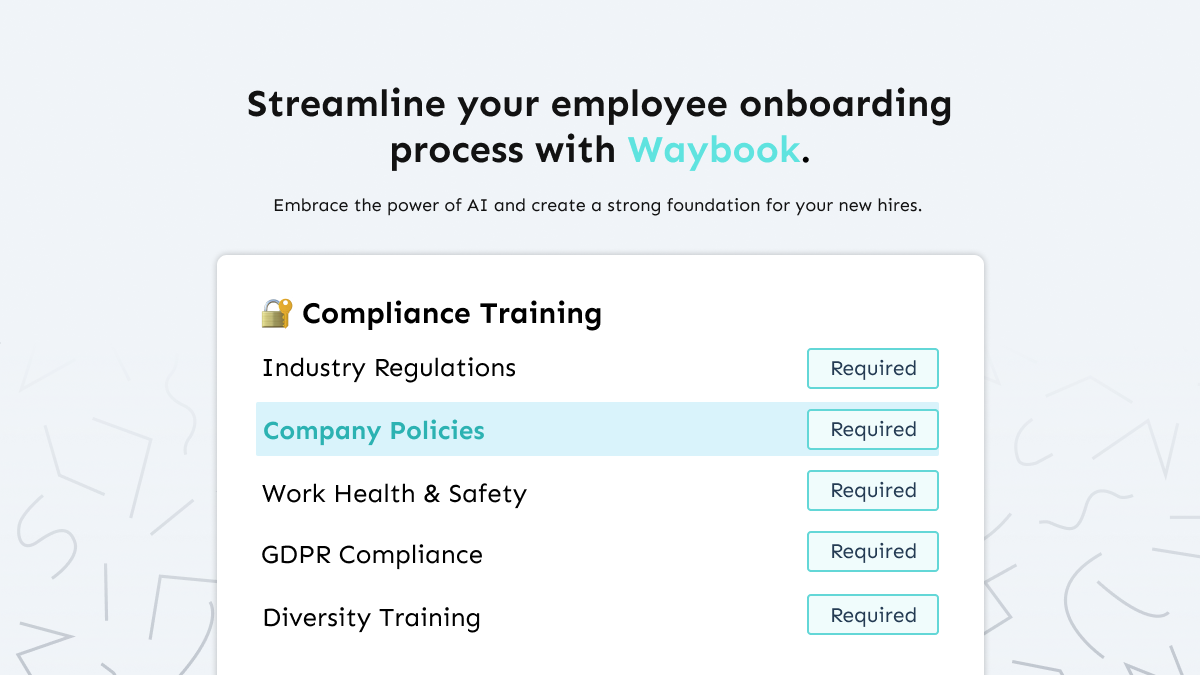Click the Required badge for Industry Regulations
Image resolution: width=1200 pixels, height=675 pixels.
[872, 368]
